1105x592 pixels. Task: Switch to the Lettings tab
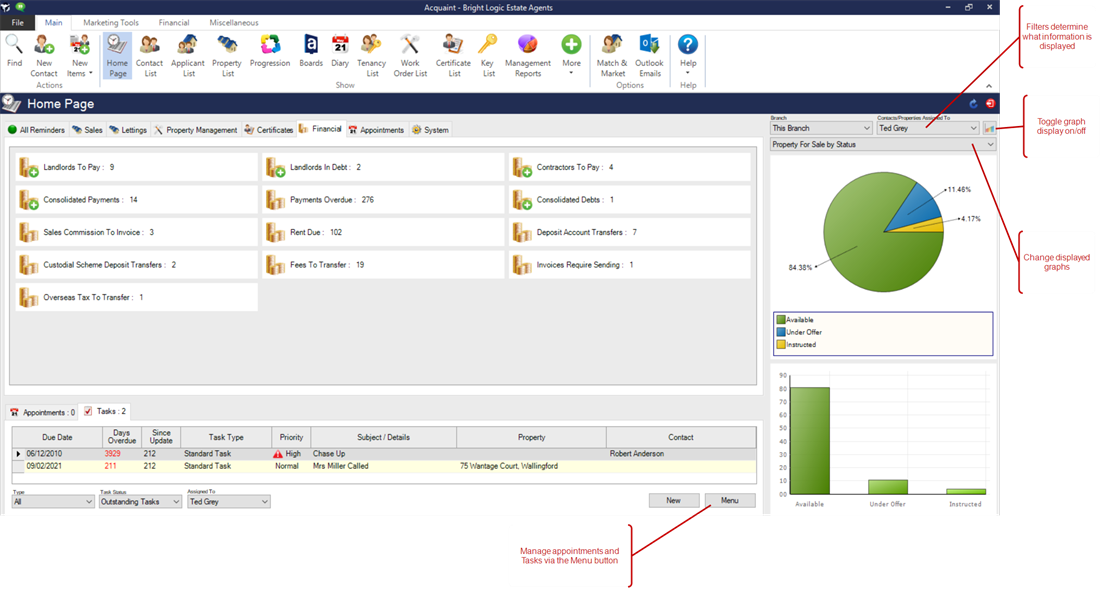(x=128, y=130)
